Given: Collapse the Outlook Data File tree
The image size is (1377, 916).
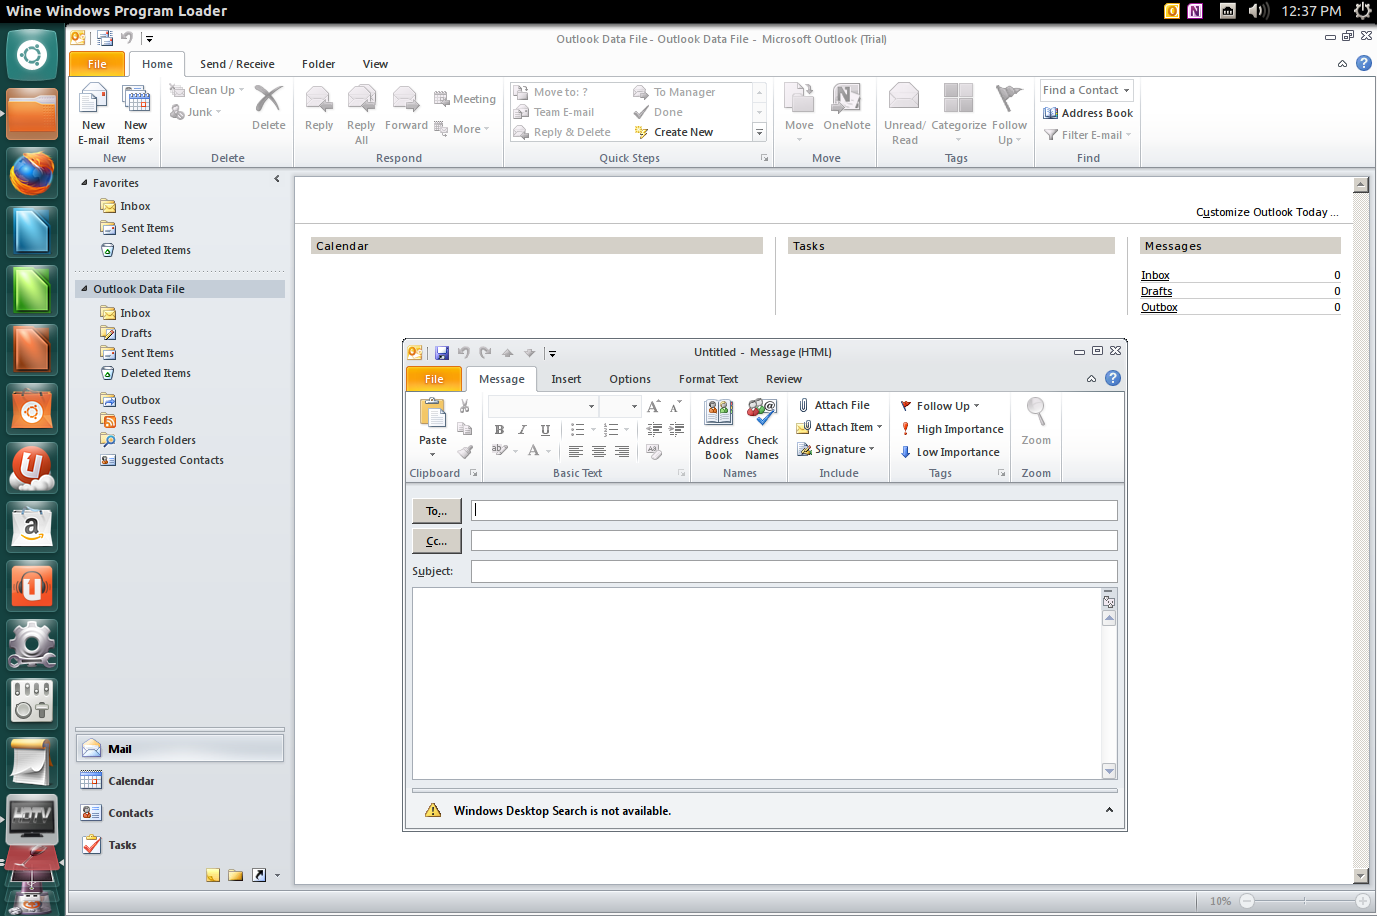Looking at the screenshot, I should (x=84, y=289).
